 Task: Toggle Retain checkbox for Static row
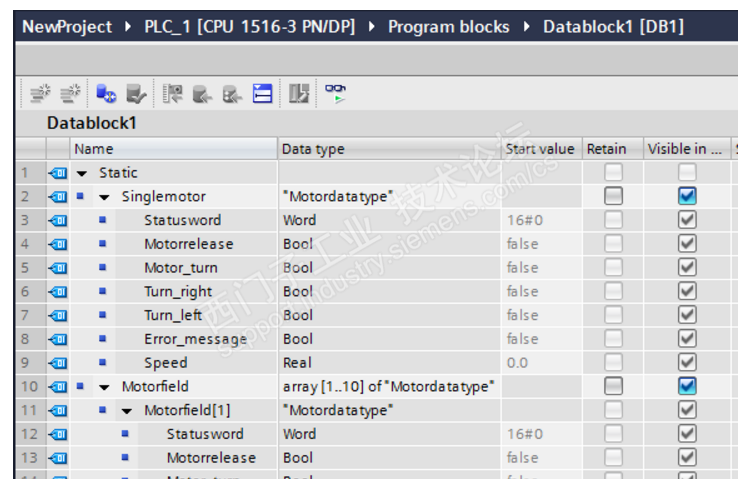[613, 172]
